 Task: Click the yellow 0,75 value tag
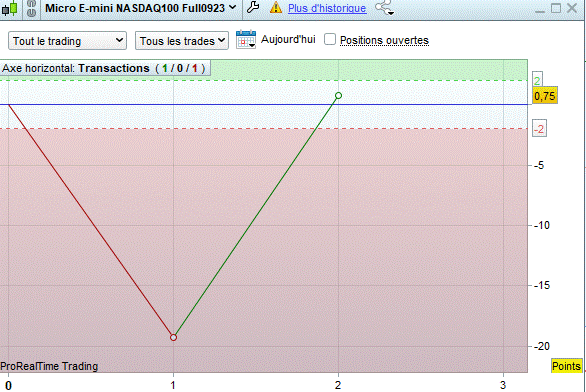[x=545, y=96]
